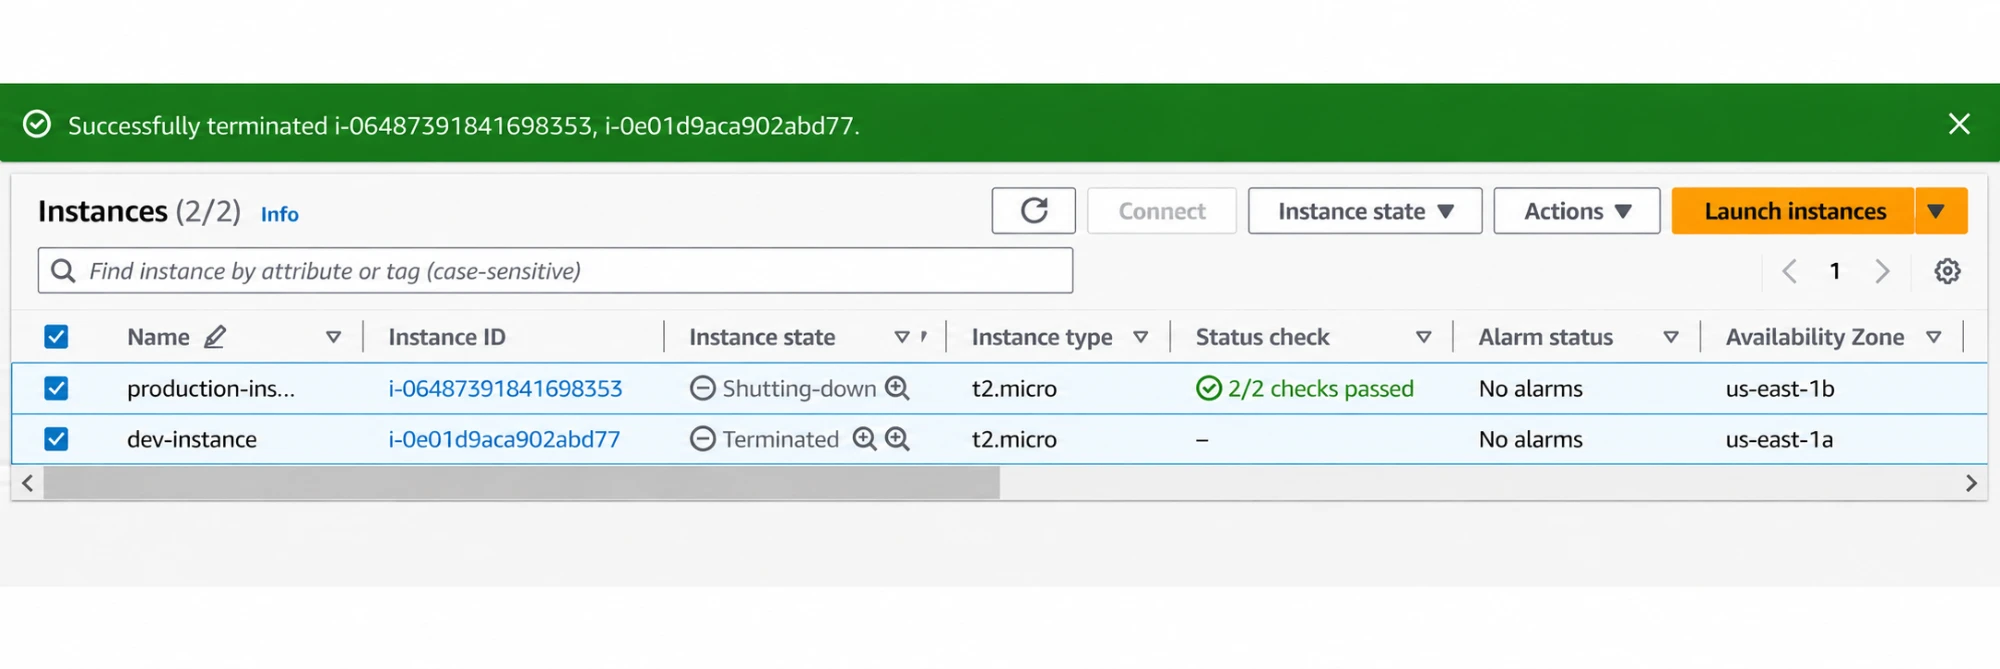Viewport: 2000px width, 669px height.
Task: Click the horizontal scrollbar thumb
Action: click(521, 483)
